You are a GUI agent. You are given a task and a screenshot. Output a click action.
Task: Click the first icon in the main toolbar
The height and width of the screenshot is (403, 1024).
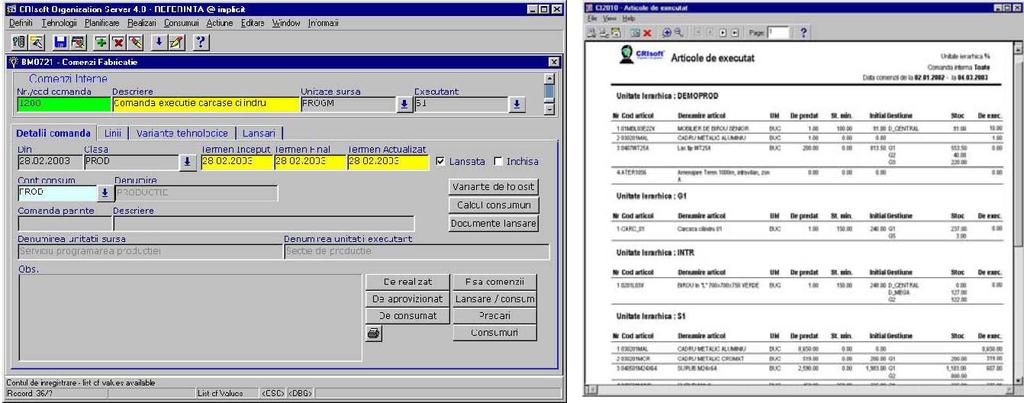point(20,42)
